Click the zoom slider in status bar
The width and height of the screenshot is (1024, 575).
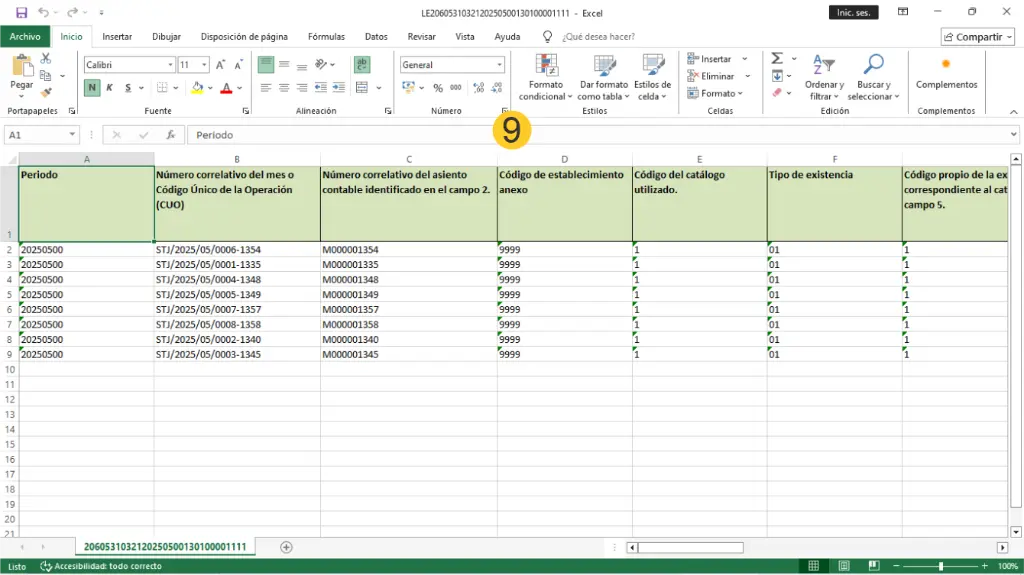(940, 566)
